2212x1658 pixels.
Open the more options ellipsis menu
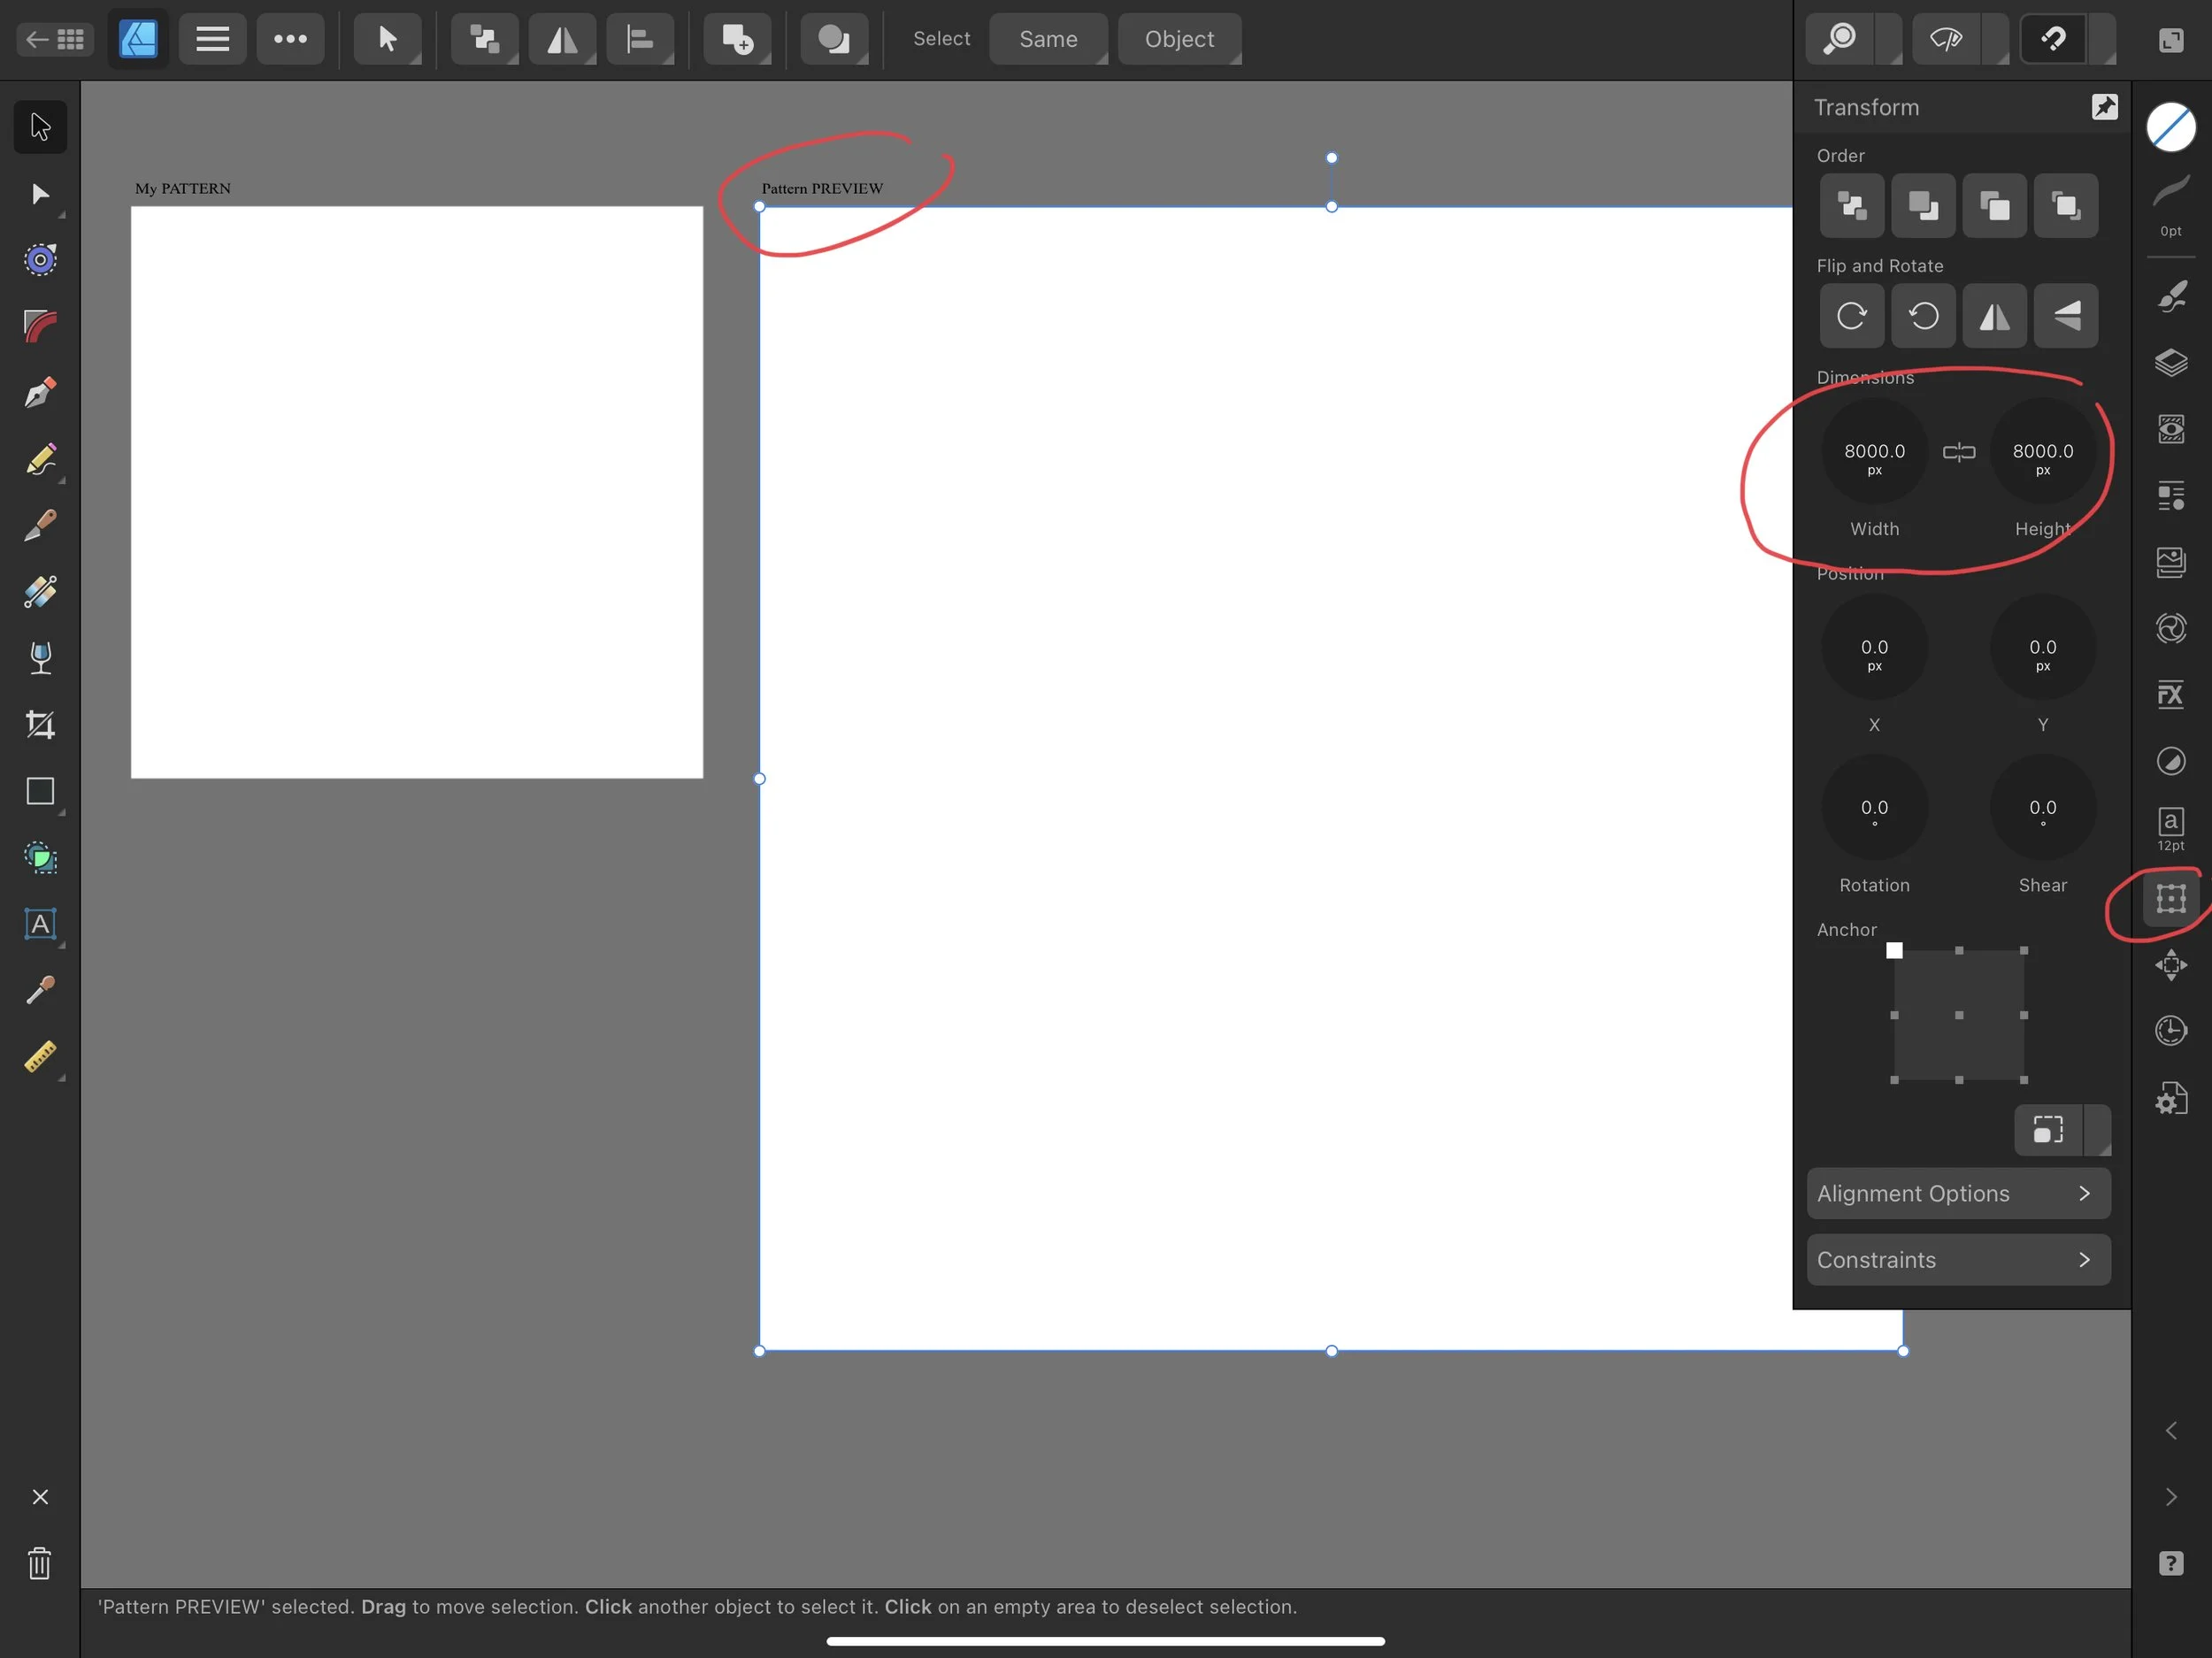tap(290, 39)
